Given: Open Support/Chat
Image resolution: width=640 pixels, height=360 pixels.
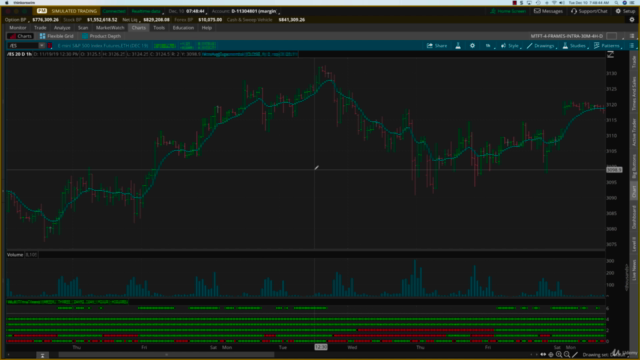Looking at the screenshot, I should [x=589, y=11].
